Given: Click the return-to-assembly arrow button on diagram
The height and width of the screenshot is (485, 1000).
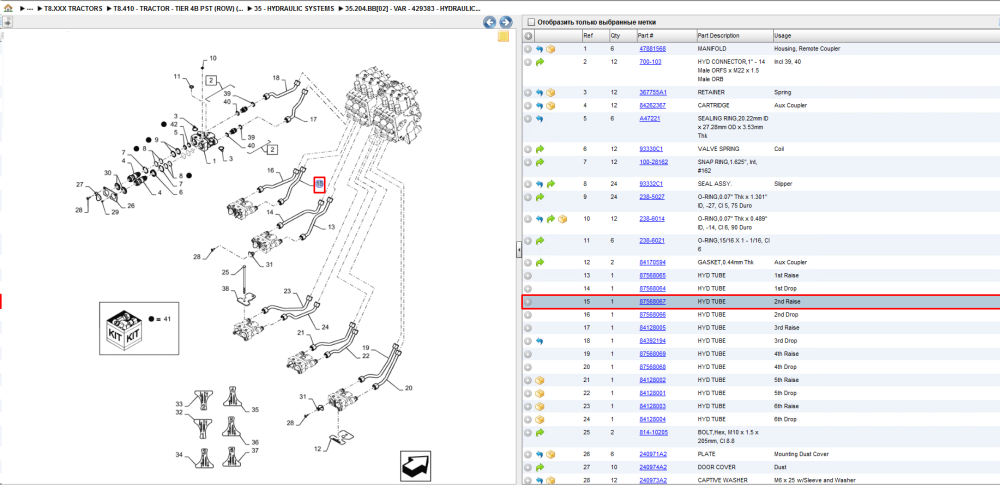Looking at the screenshot, I should click(x=417, y=466).
